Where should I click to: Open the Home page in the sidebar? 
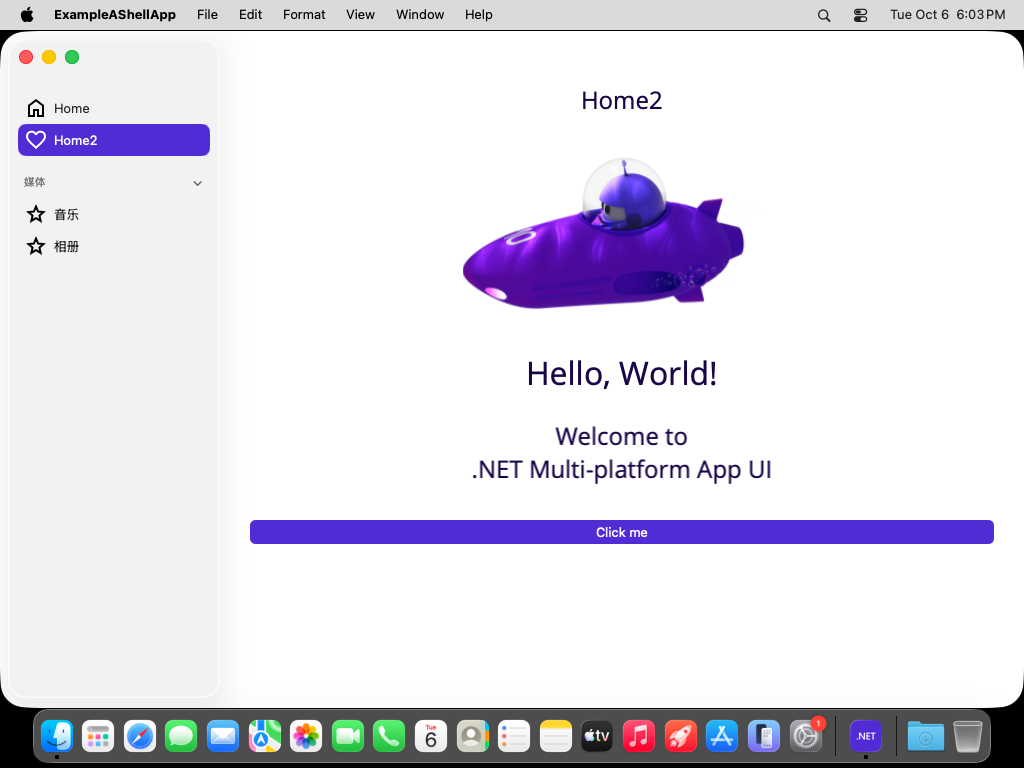point(114,108)
